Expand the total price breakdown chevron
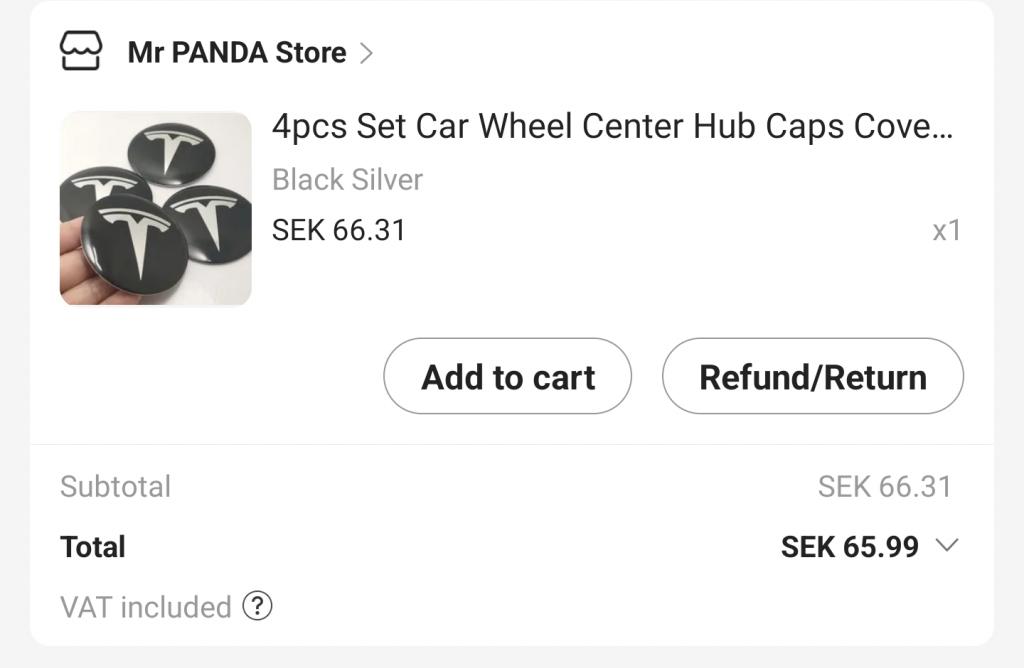 (947, 545)
